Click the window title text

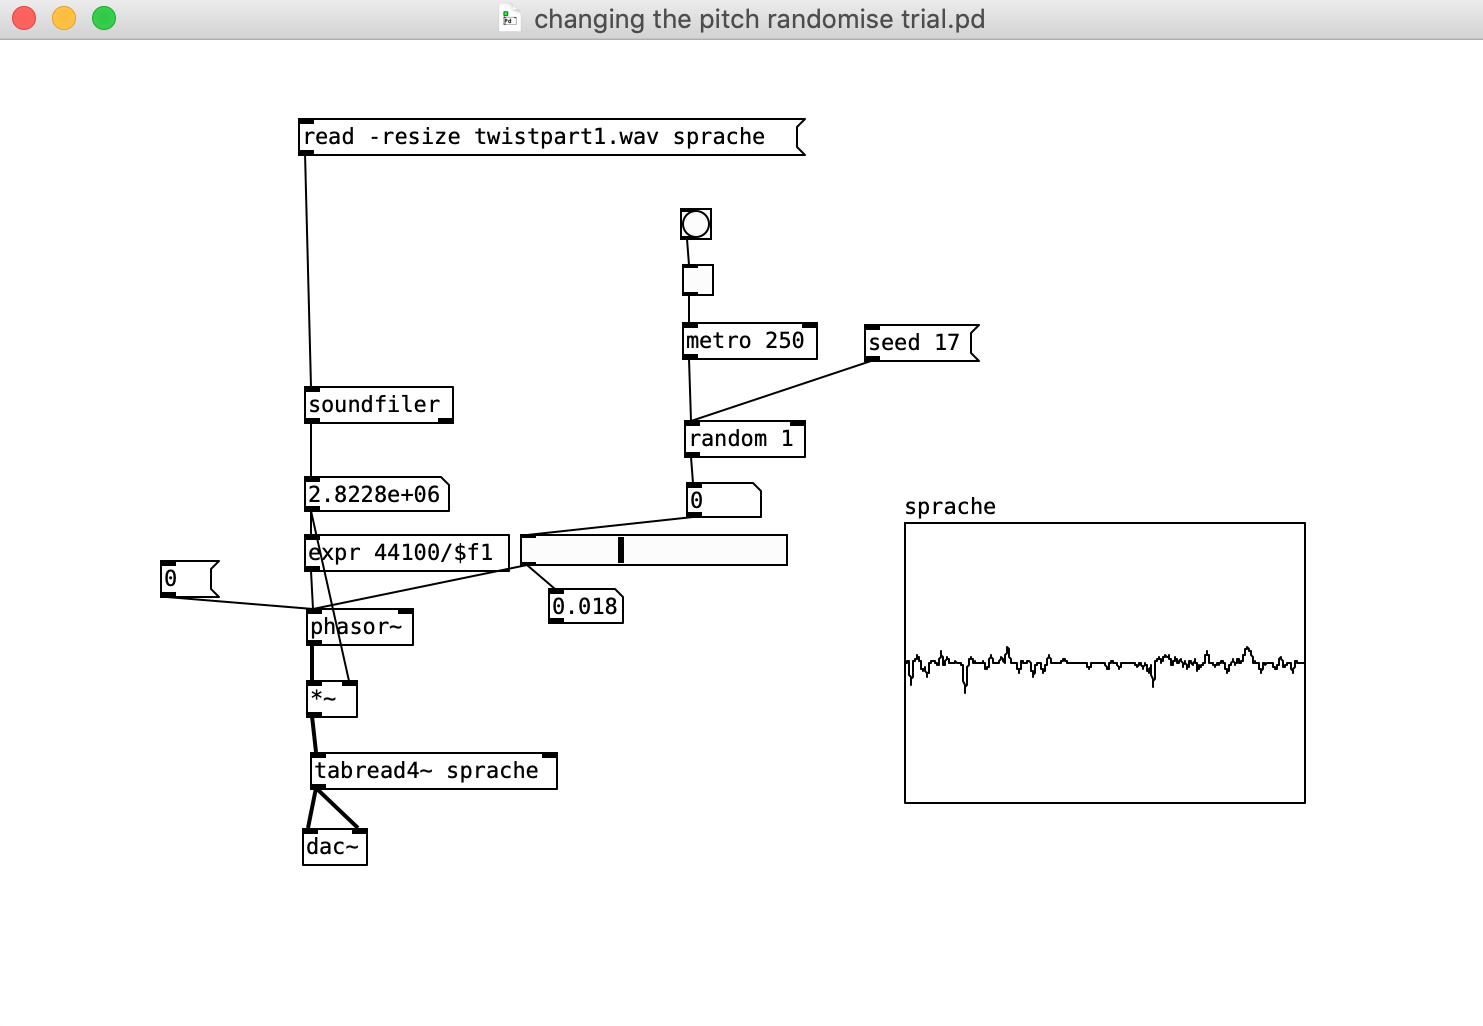pyautogui.click(x=759, y=19)
